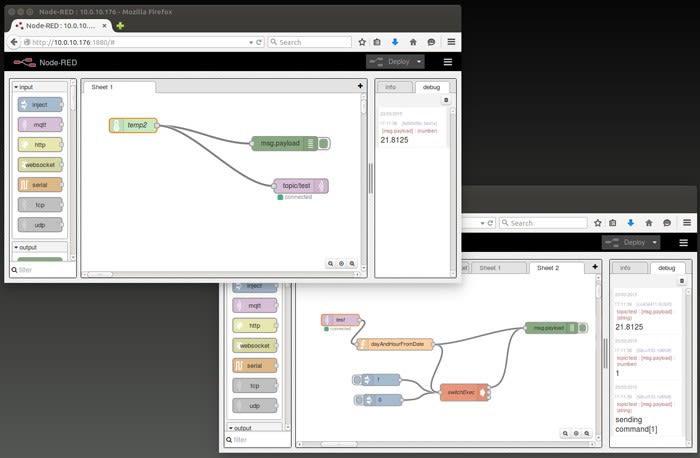700x458 pixels.
Task: Open info sidebar tab in back window
Action: pyautogui.click(x=629, y=268)
